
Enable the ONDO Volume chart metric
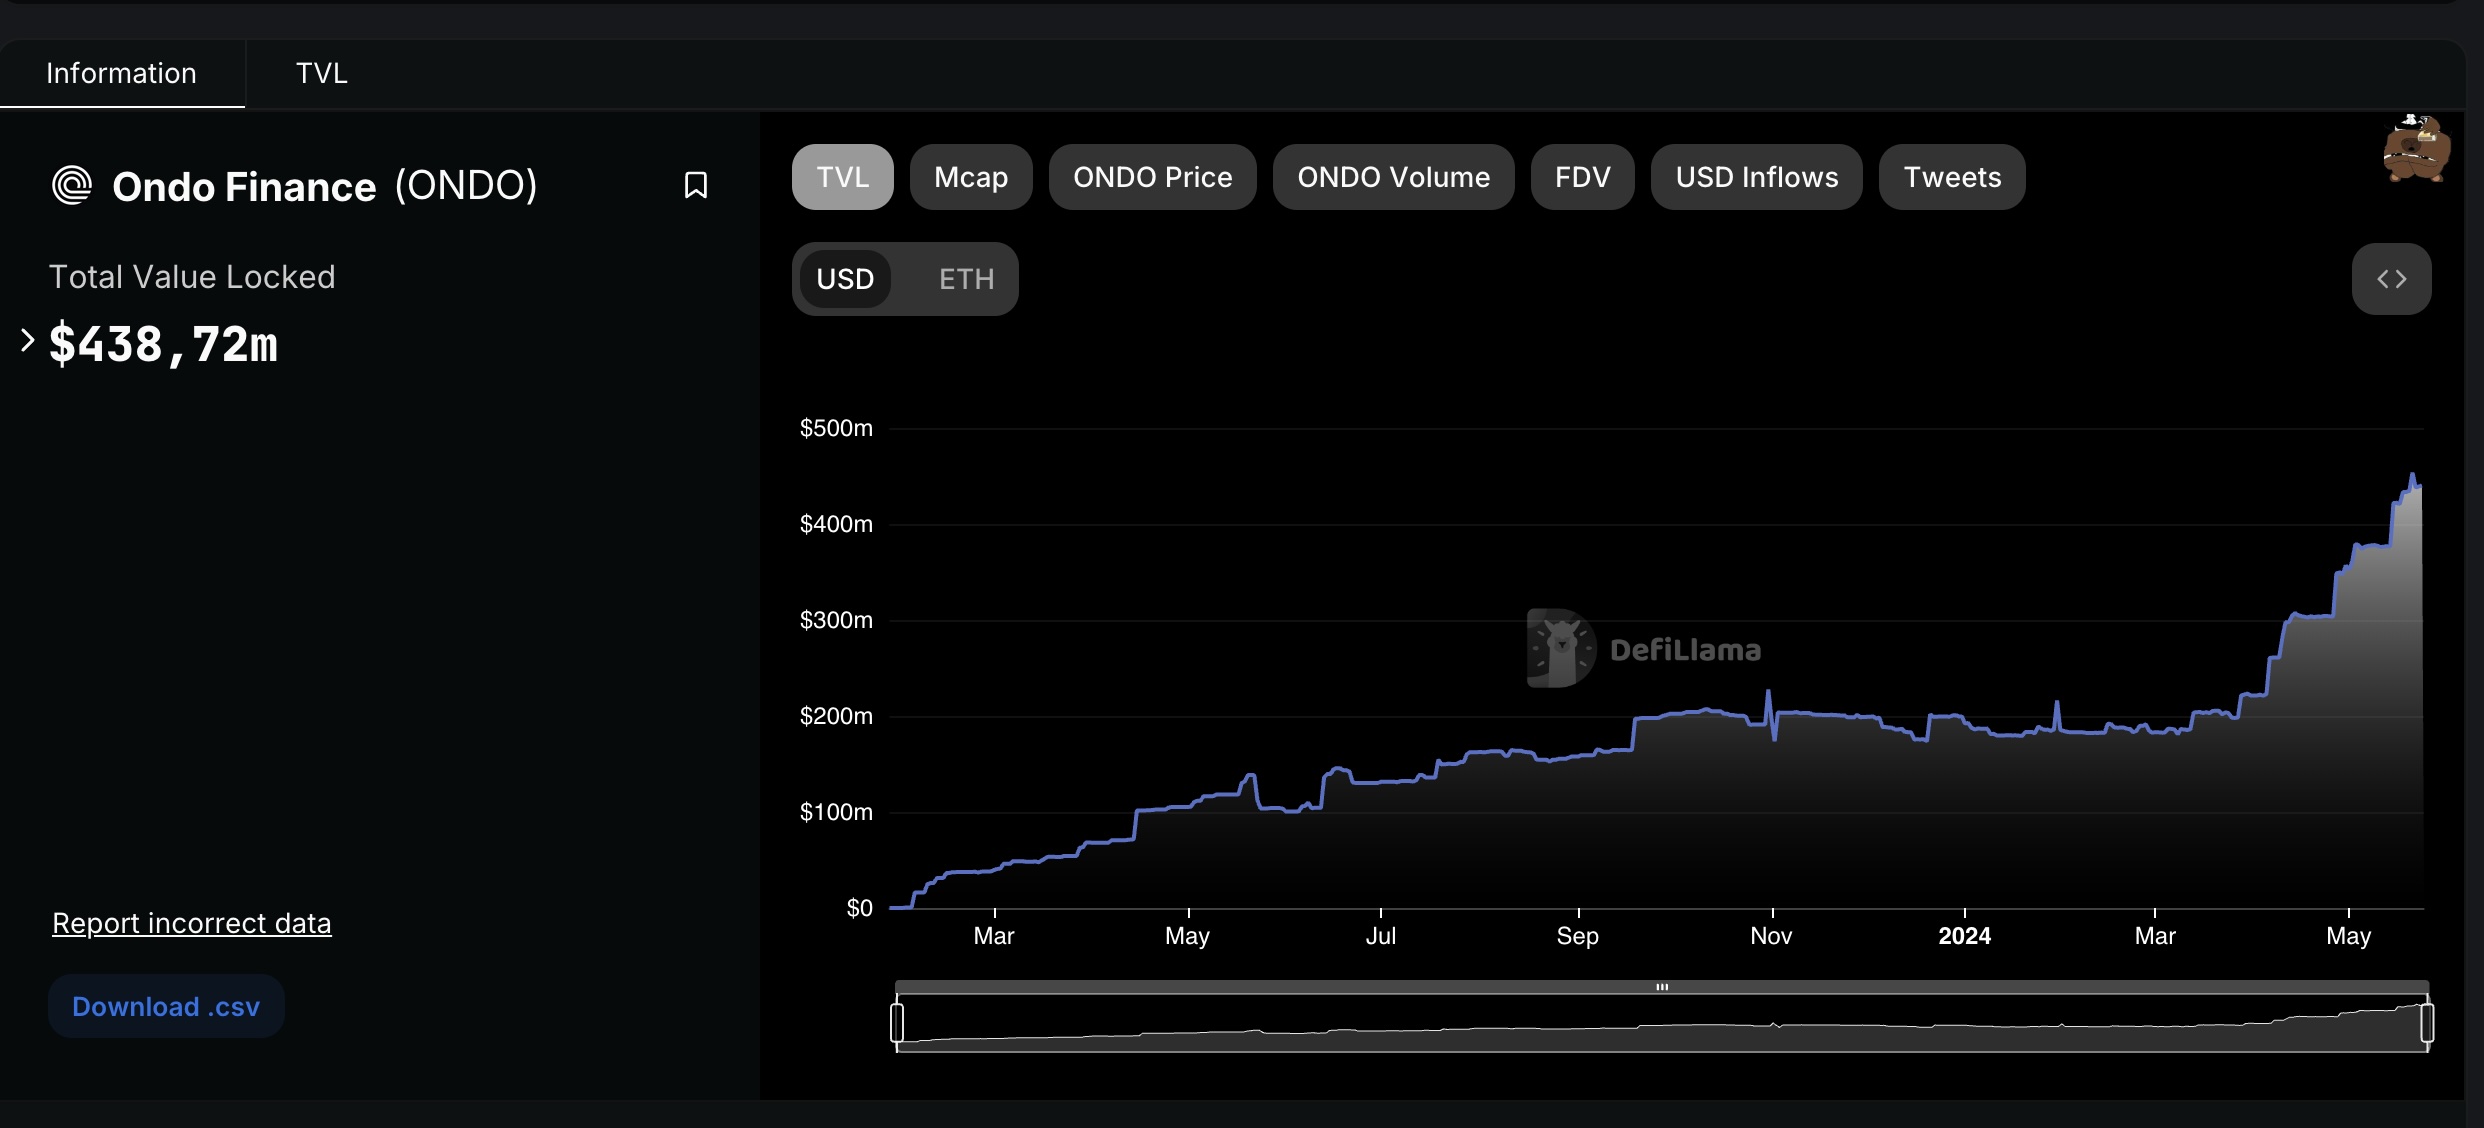coord(1393,177)
